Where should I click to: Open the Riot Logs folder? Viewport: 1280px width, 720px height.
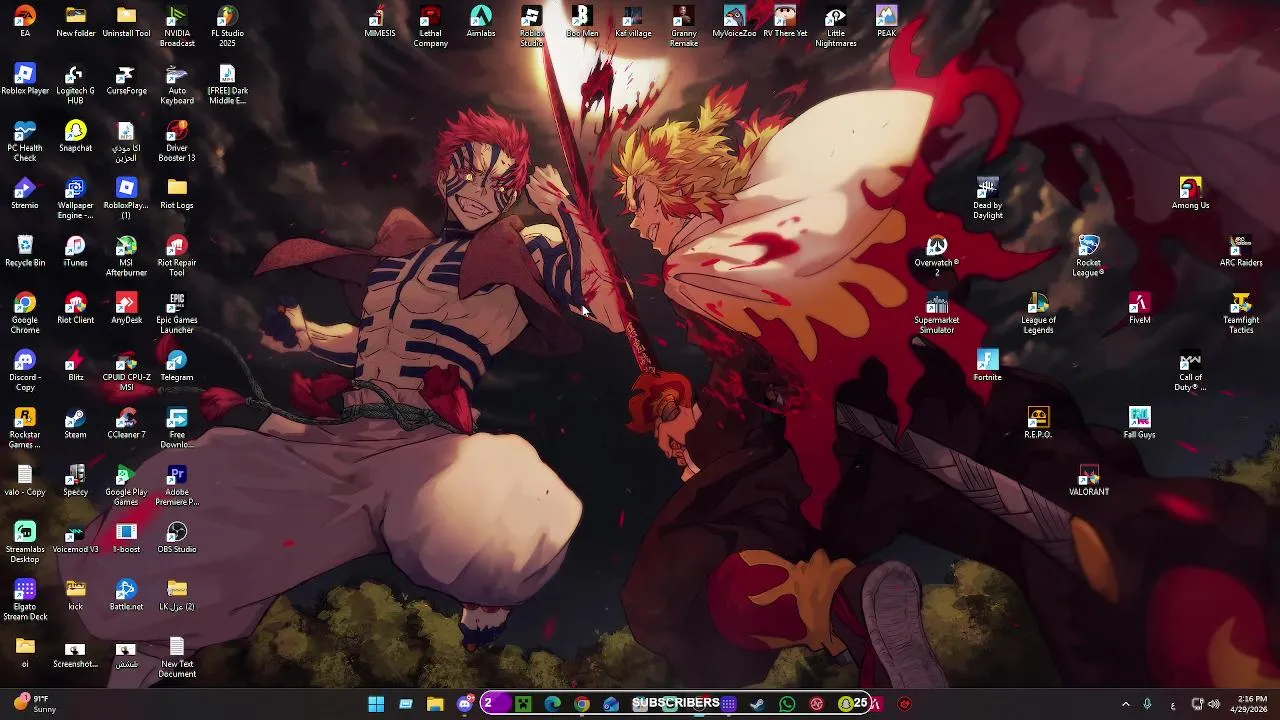coord(177,194)
